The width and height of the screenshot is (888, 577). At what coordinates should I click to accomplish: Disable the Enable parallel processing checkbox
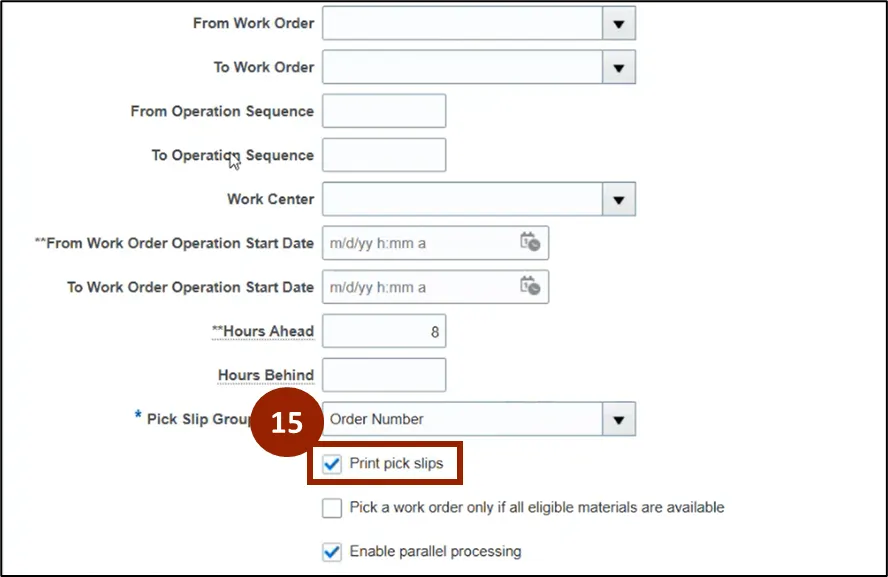click(332, 551)
